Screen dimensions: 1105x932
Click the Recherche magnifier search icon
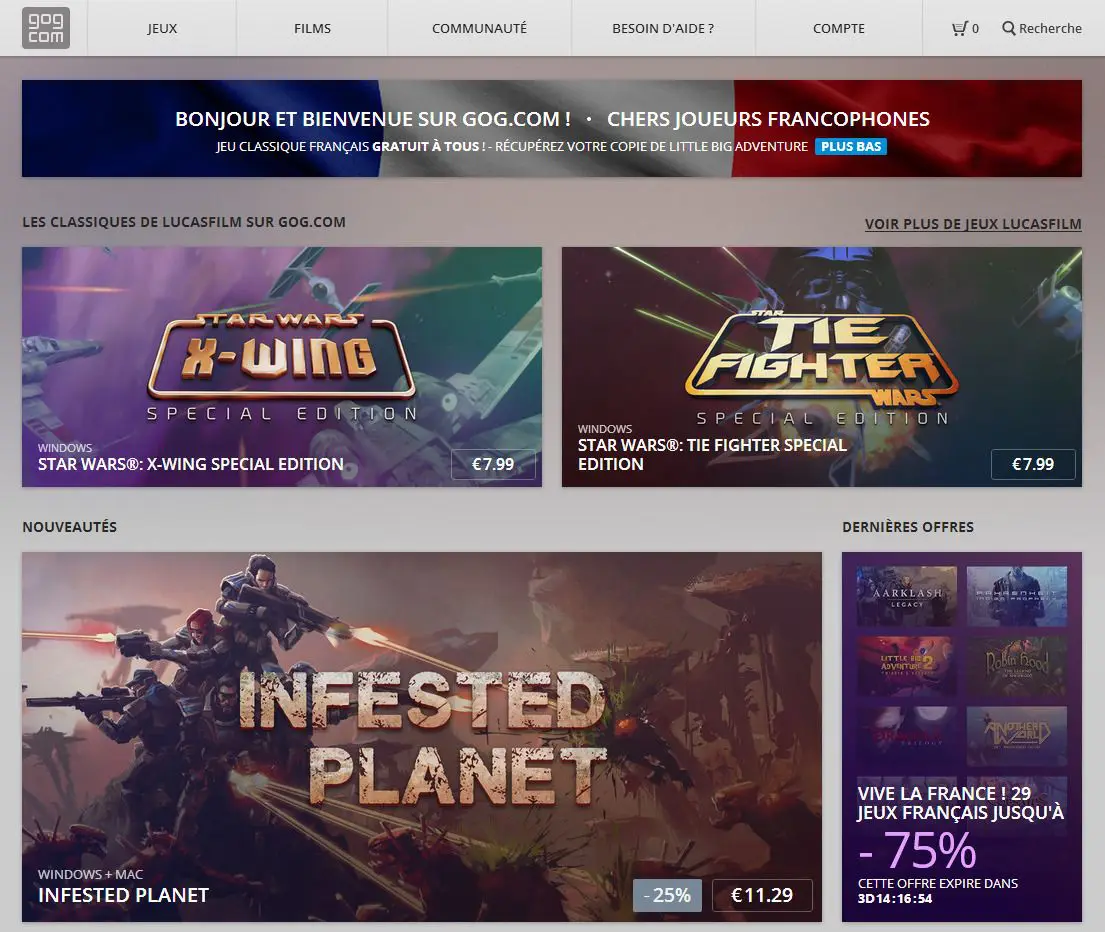click(1008, 29)
